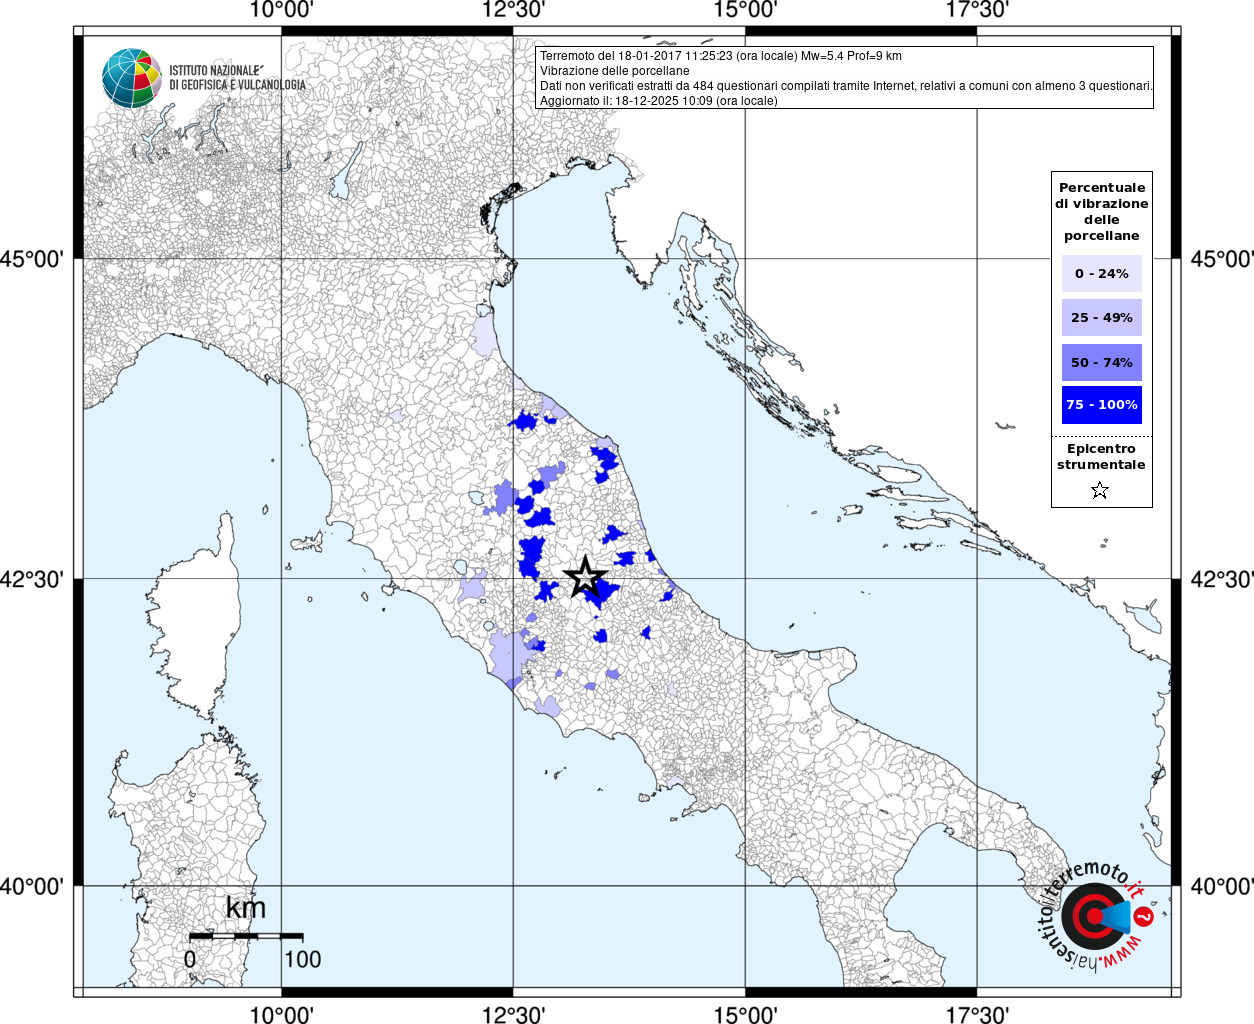
Task: Click the INGV globe logo
Action: [x=132, y=78]
